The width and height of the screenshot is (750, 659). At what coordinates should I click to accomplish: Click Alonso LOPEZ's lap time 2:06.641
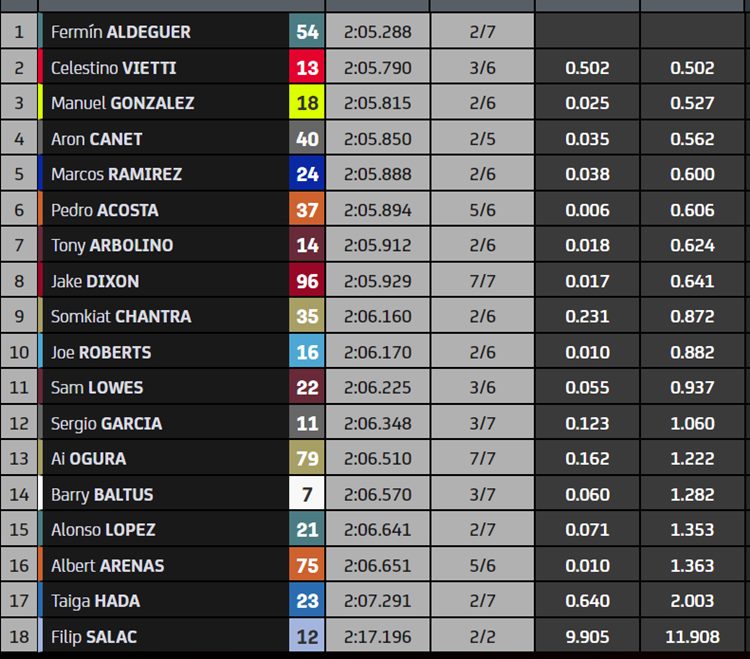pyautogui.click(x=377, y=529)
